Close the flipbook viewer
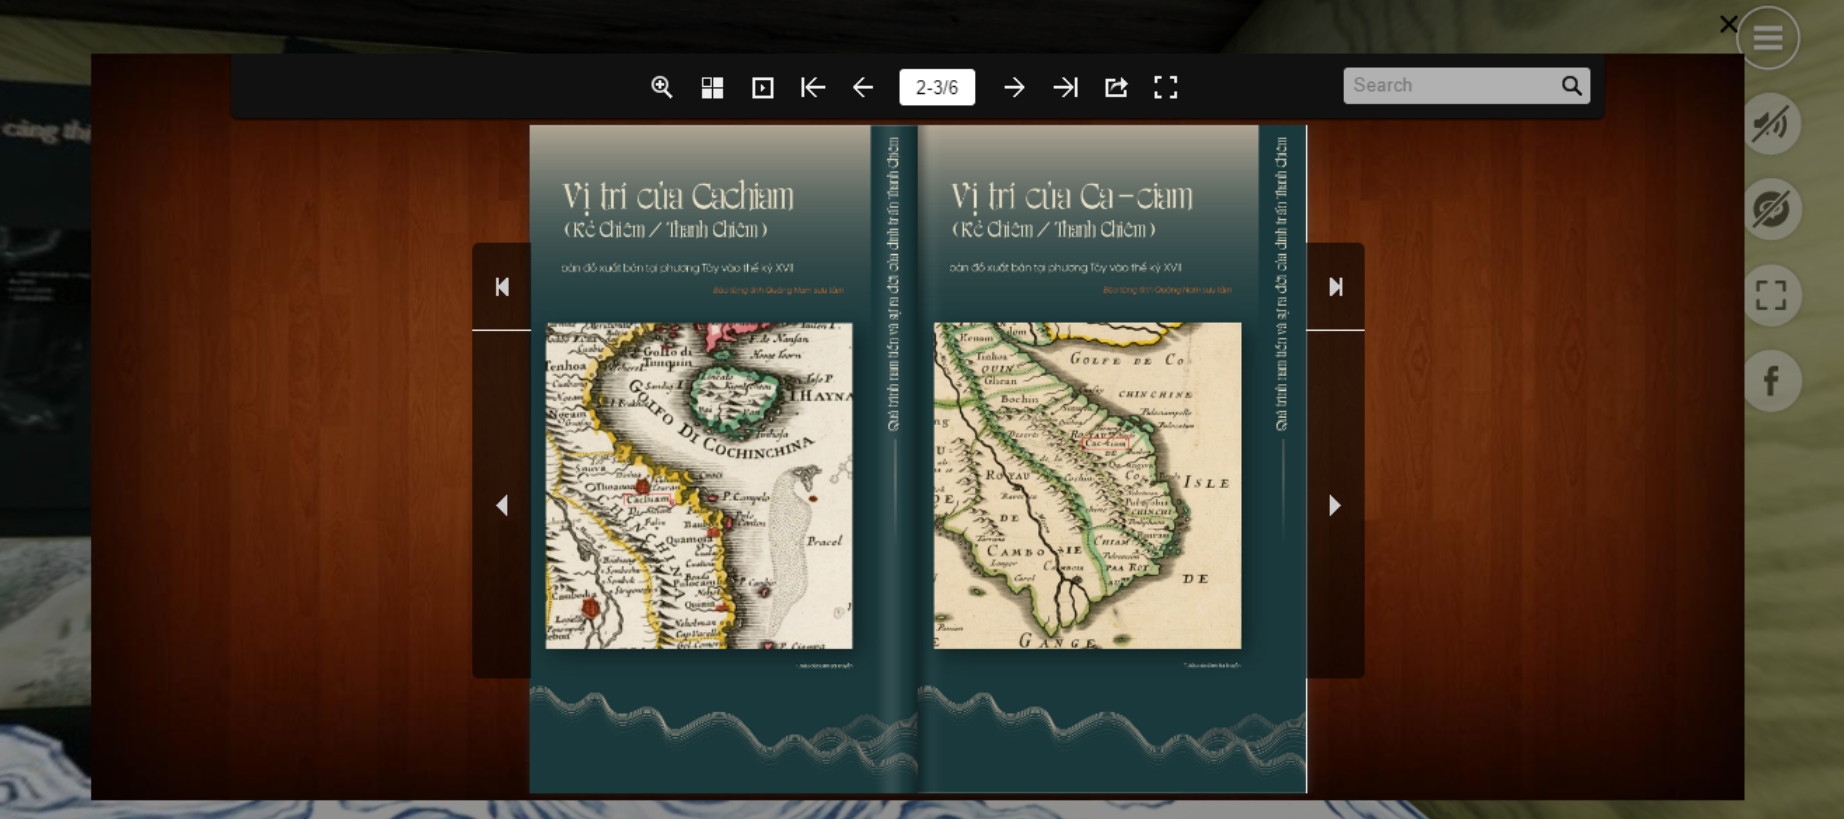The width and height of the screenshot is (1844, 819). pyautogui.click(x=1728, y=24)
